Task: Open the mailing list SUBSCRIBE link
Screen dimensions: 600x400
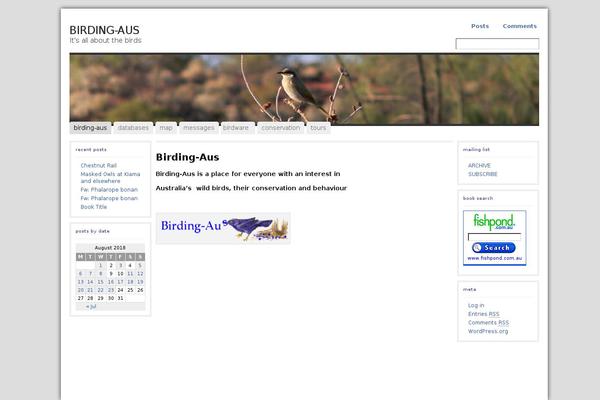Action: tap(483, 174)
